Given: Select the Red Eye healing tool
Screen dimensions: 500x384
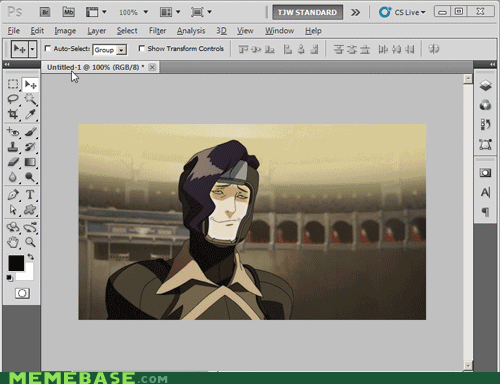Looking at the screenshot, I should (x=13, y=132).
